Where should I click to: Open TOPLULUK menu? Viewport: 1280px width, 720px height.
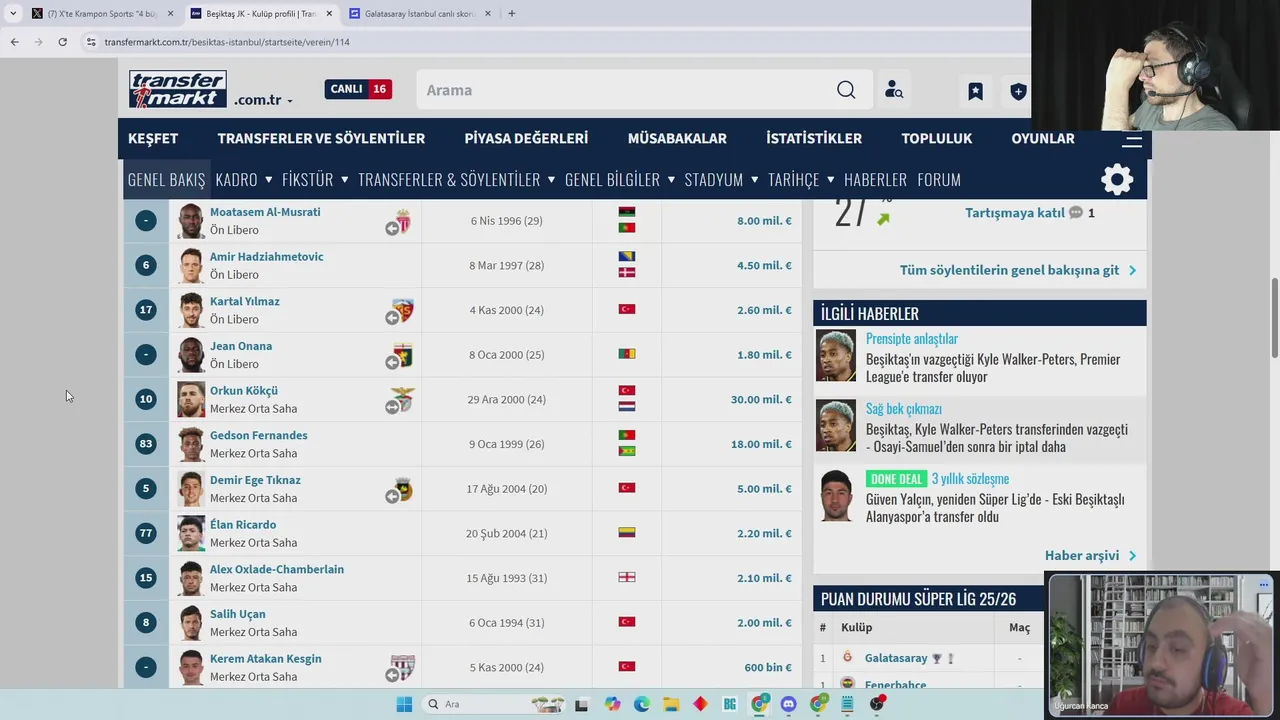point(936,139)
